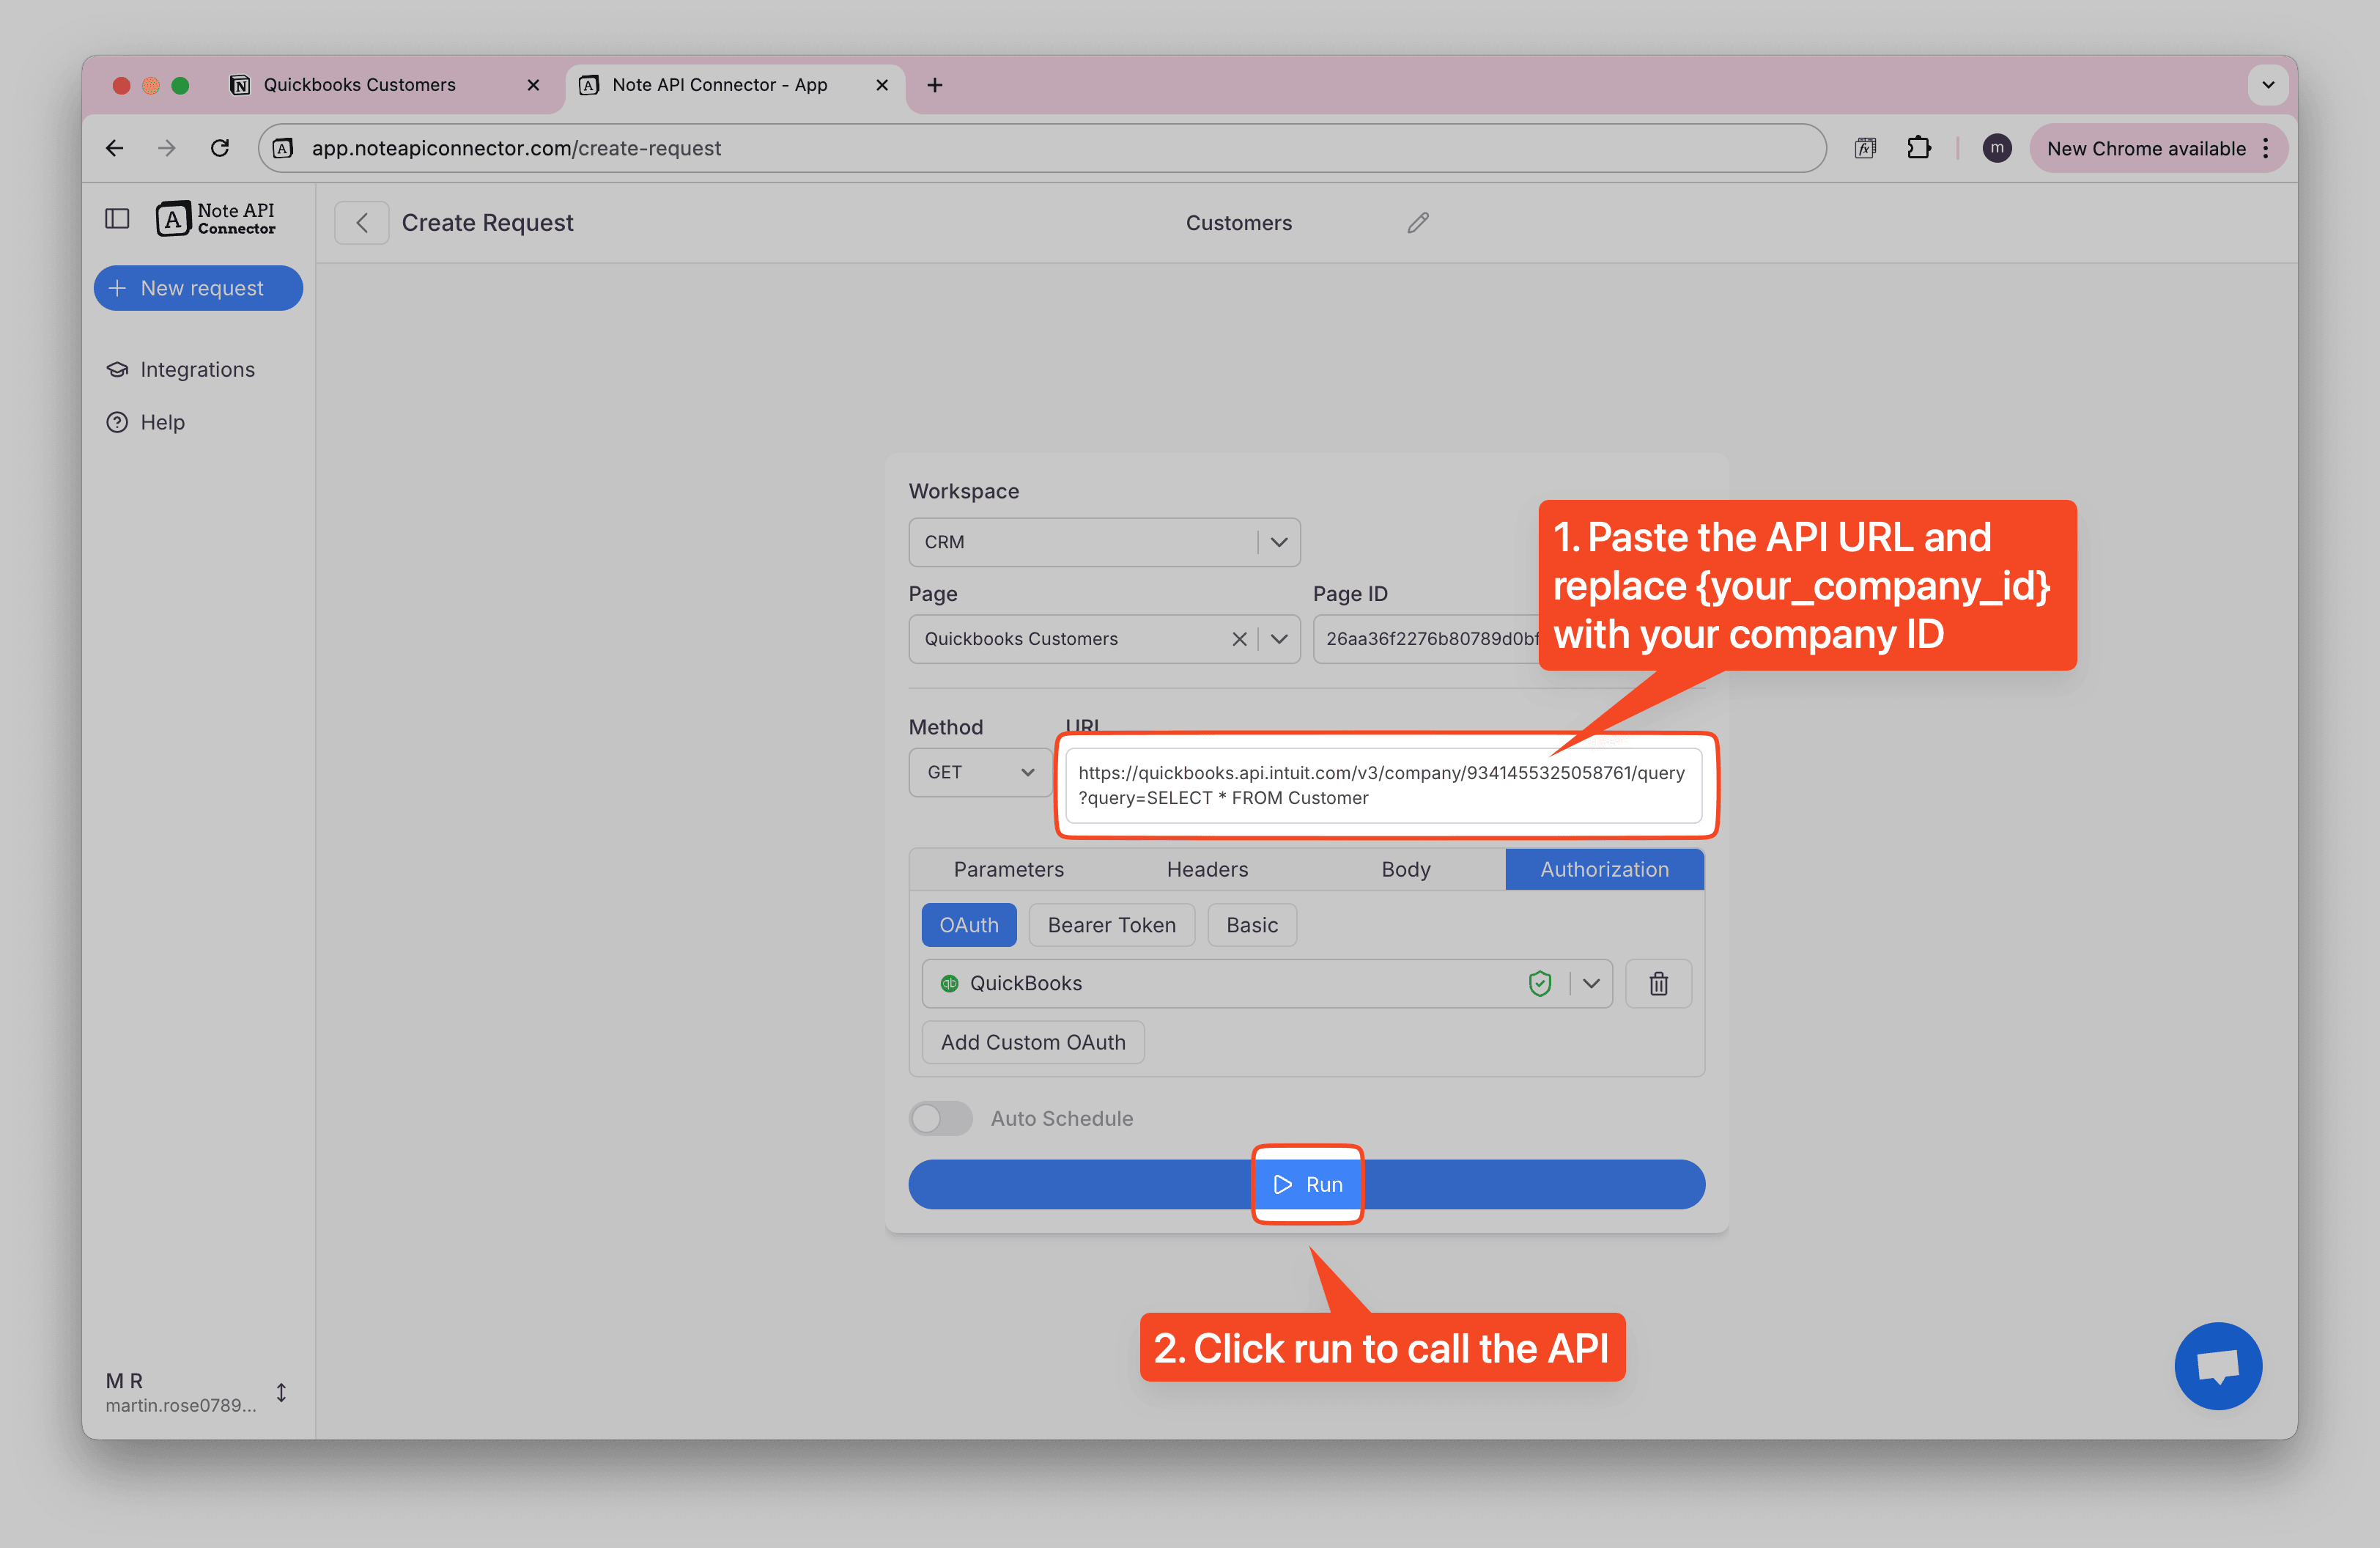Select the Authorization tab
The height and width of the screenshot is (1548, 2380).
click(x=1604, y=869)
